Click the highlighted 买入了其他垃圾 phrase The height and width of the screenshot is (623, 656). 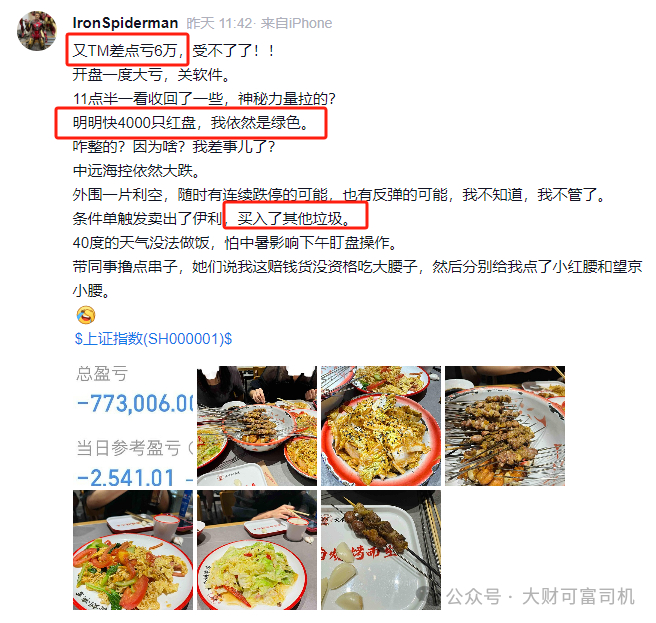[x=295, y=218]
